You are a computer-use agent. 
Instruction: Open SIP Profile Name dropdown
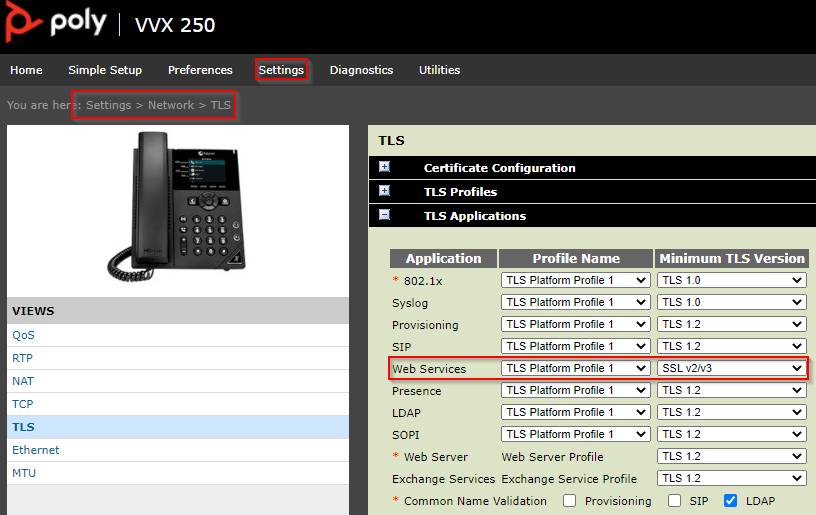click(575, 347)
